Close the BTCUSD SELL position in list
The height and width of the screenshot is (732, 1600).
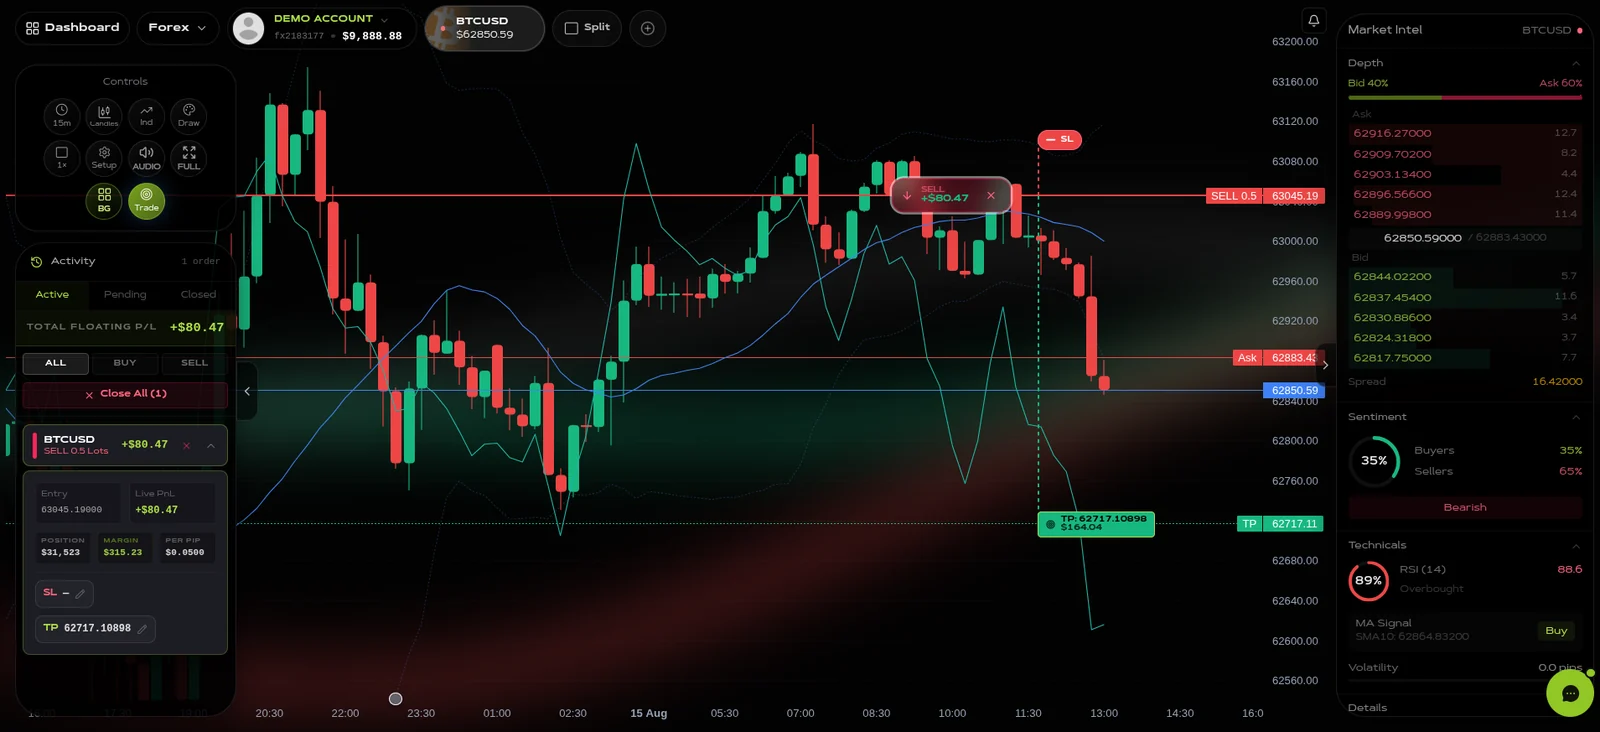186,445
